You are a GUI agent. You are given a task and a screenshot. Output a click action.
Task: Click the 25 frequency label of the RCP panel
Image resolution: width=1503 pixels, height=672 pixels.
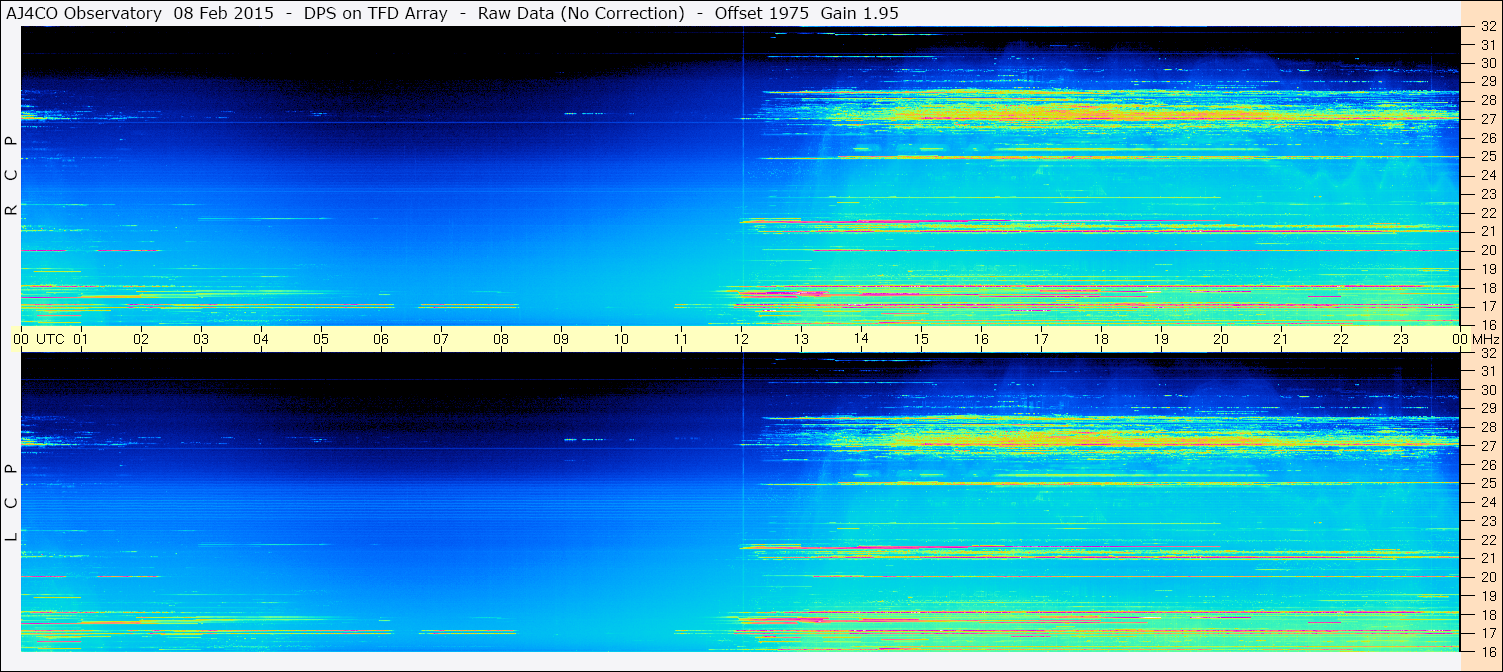coord(1487,157)
